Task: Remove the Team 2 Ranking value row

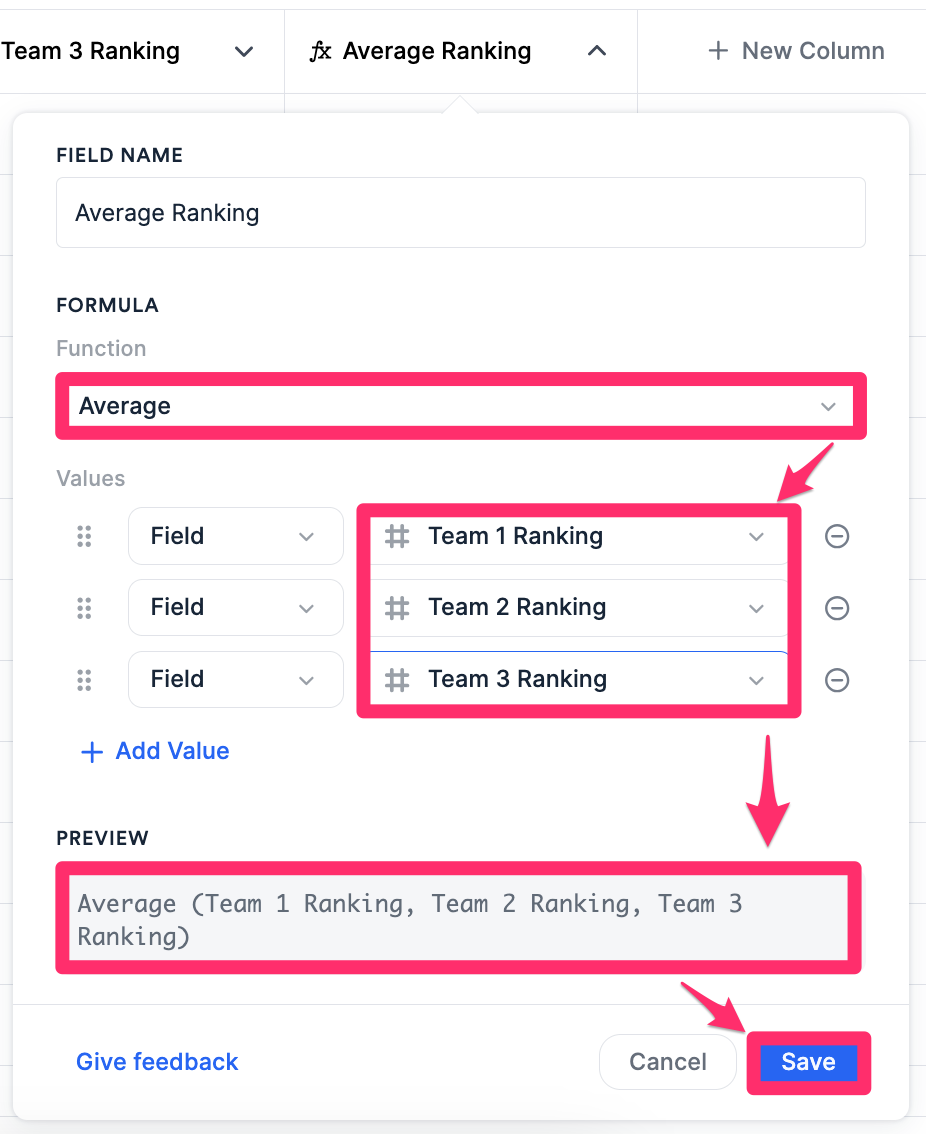Action: [837, 608]
